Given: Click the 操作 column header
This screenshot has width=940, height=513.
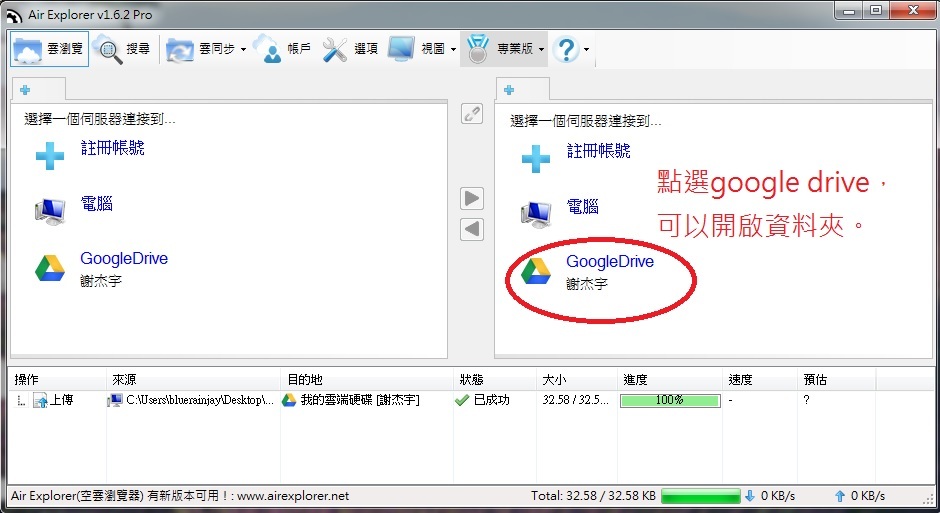Looking at the screenshot, I should coord(58,379).
